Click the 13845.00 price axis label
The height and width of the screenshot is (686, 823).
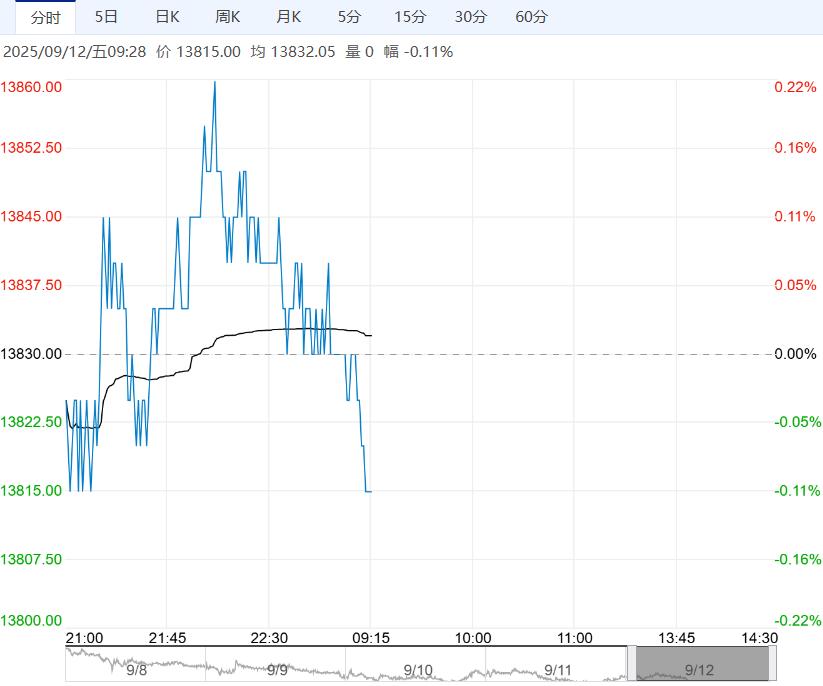(31, 216)
